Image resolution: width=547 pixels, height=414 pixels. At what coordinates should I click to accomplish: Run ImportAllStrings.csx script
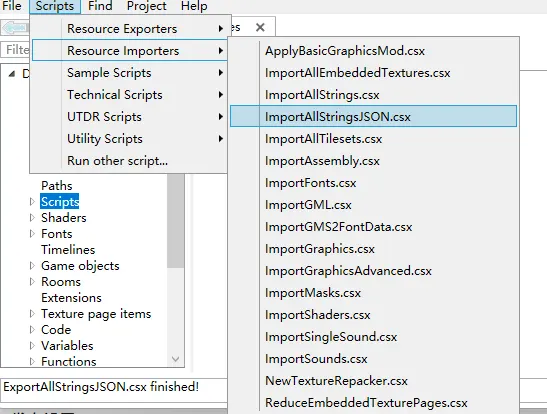pyautogui.click(x=373, y=95)
